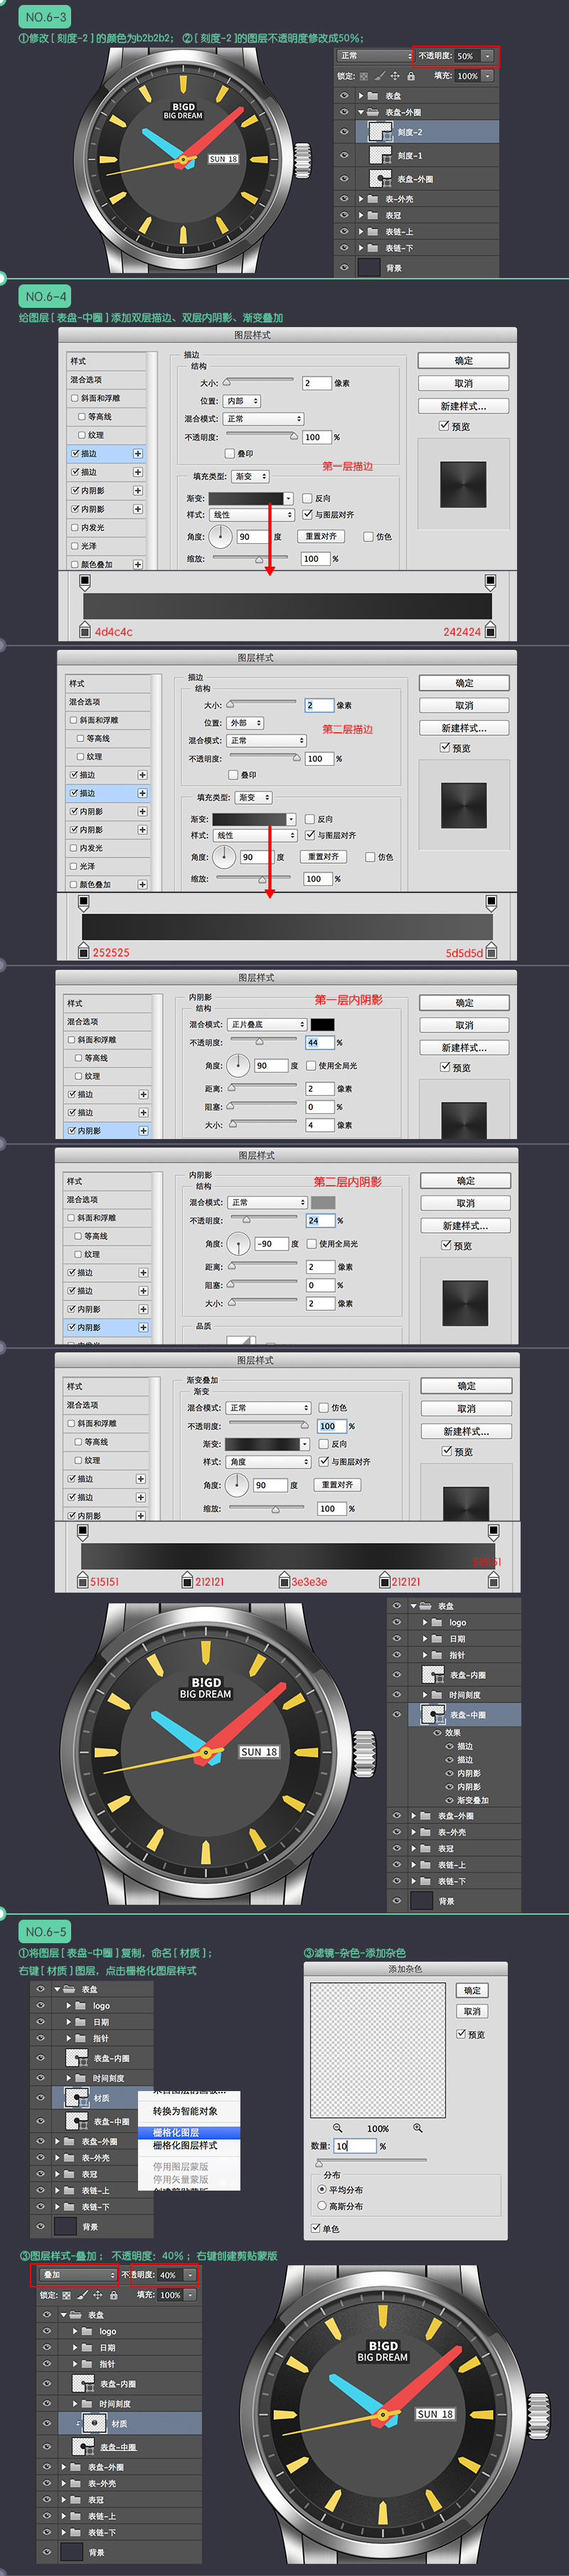This screenshot has height=2576, width=569.
Task: Click the plus icon beside 颜色叠加 in first stroke dialog
Action: coord(138,564)
